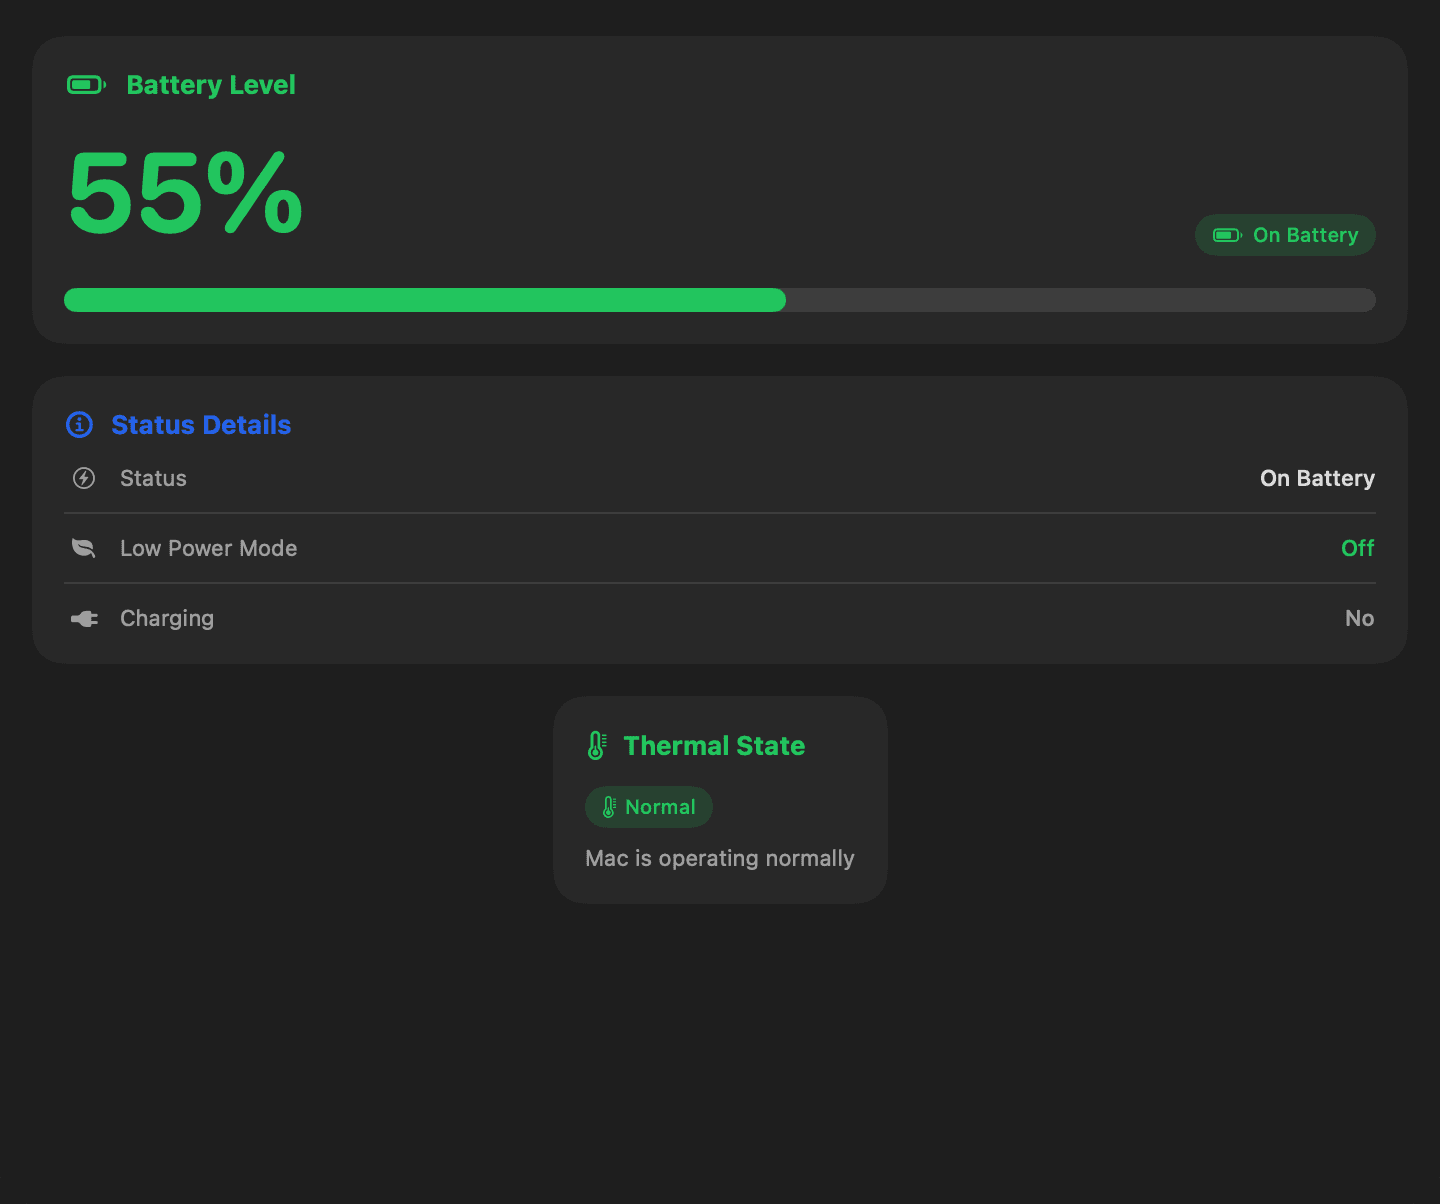Click the Off value for Low Power Mode
This screenshot has width=1440, height=1204.
click(1358, 548)
